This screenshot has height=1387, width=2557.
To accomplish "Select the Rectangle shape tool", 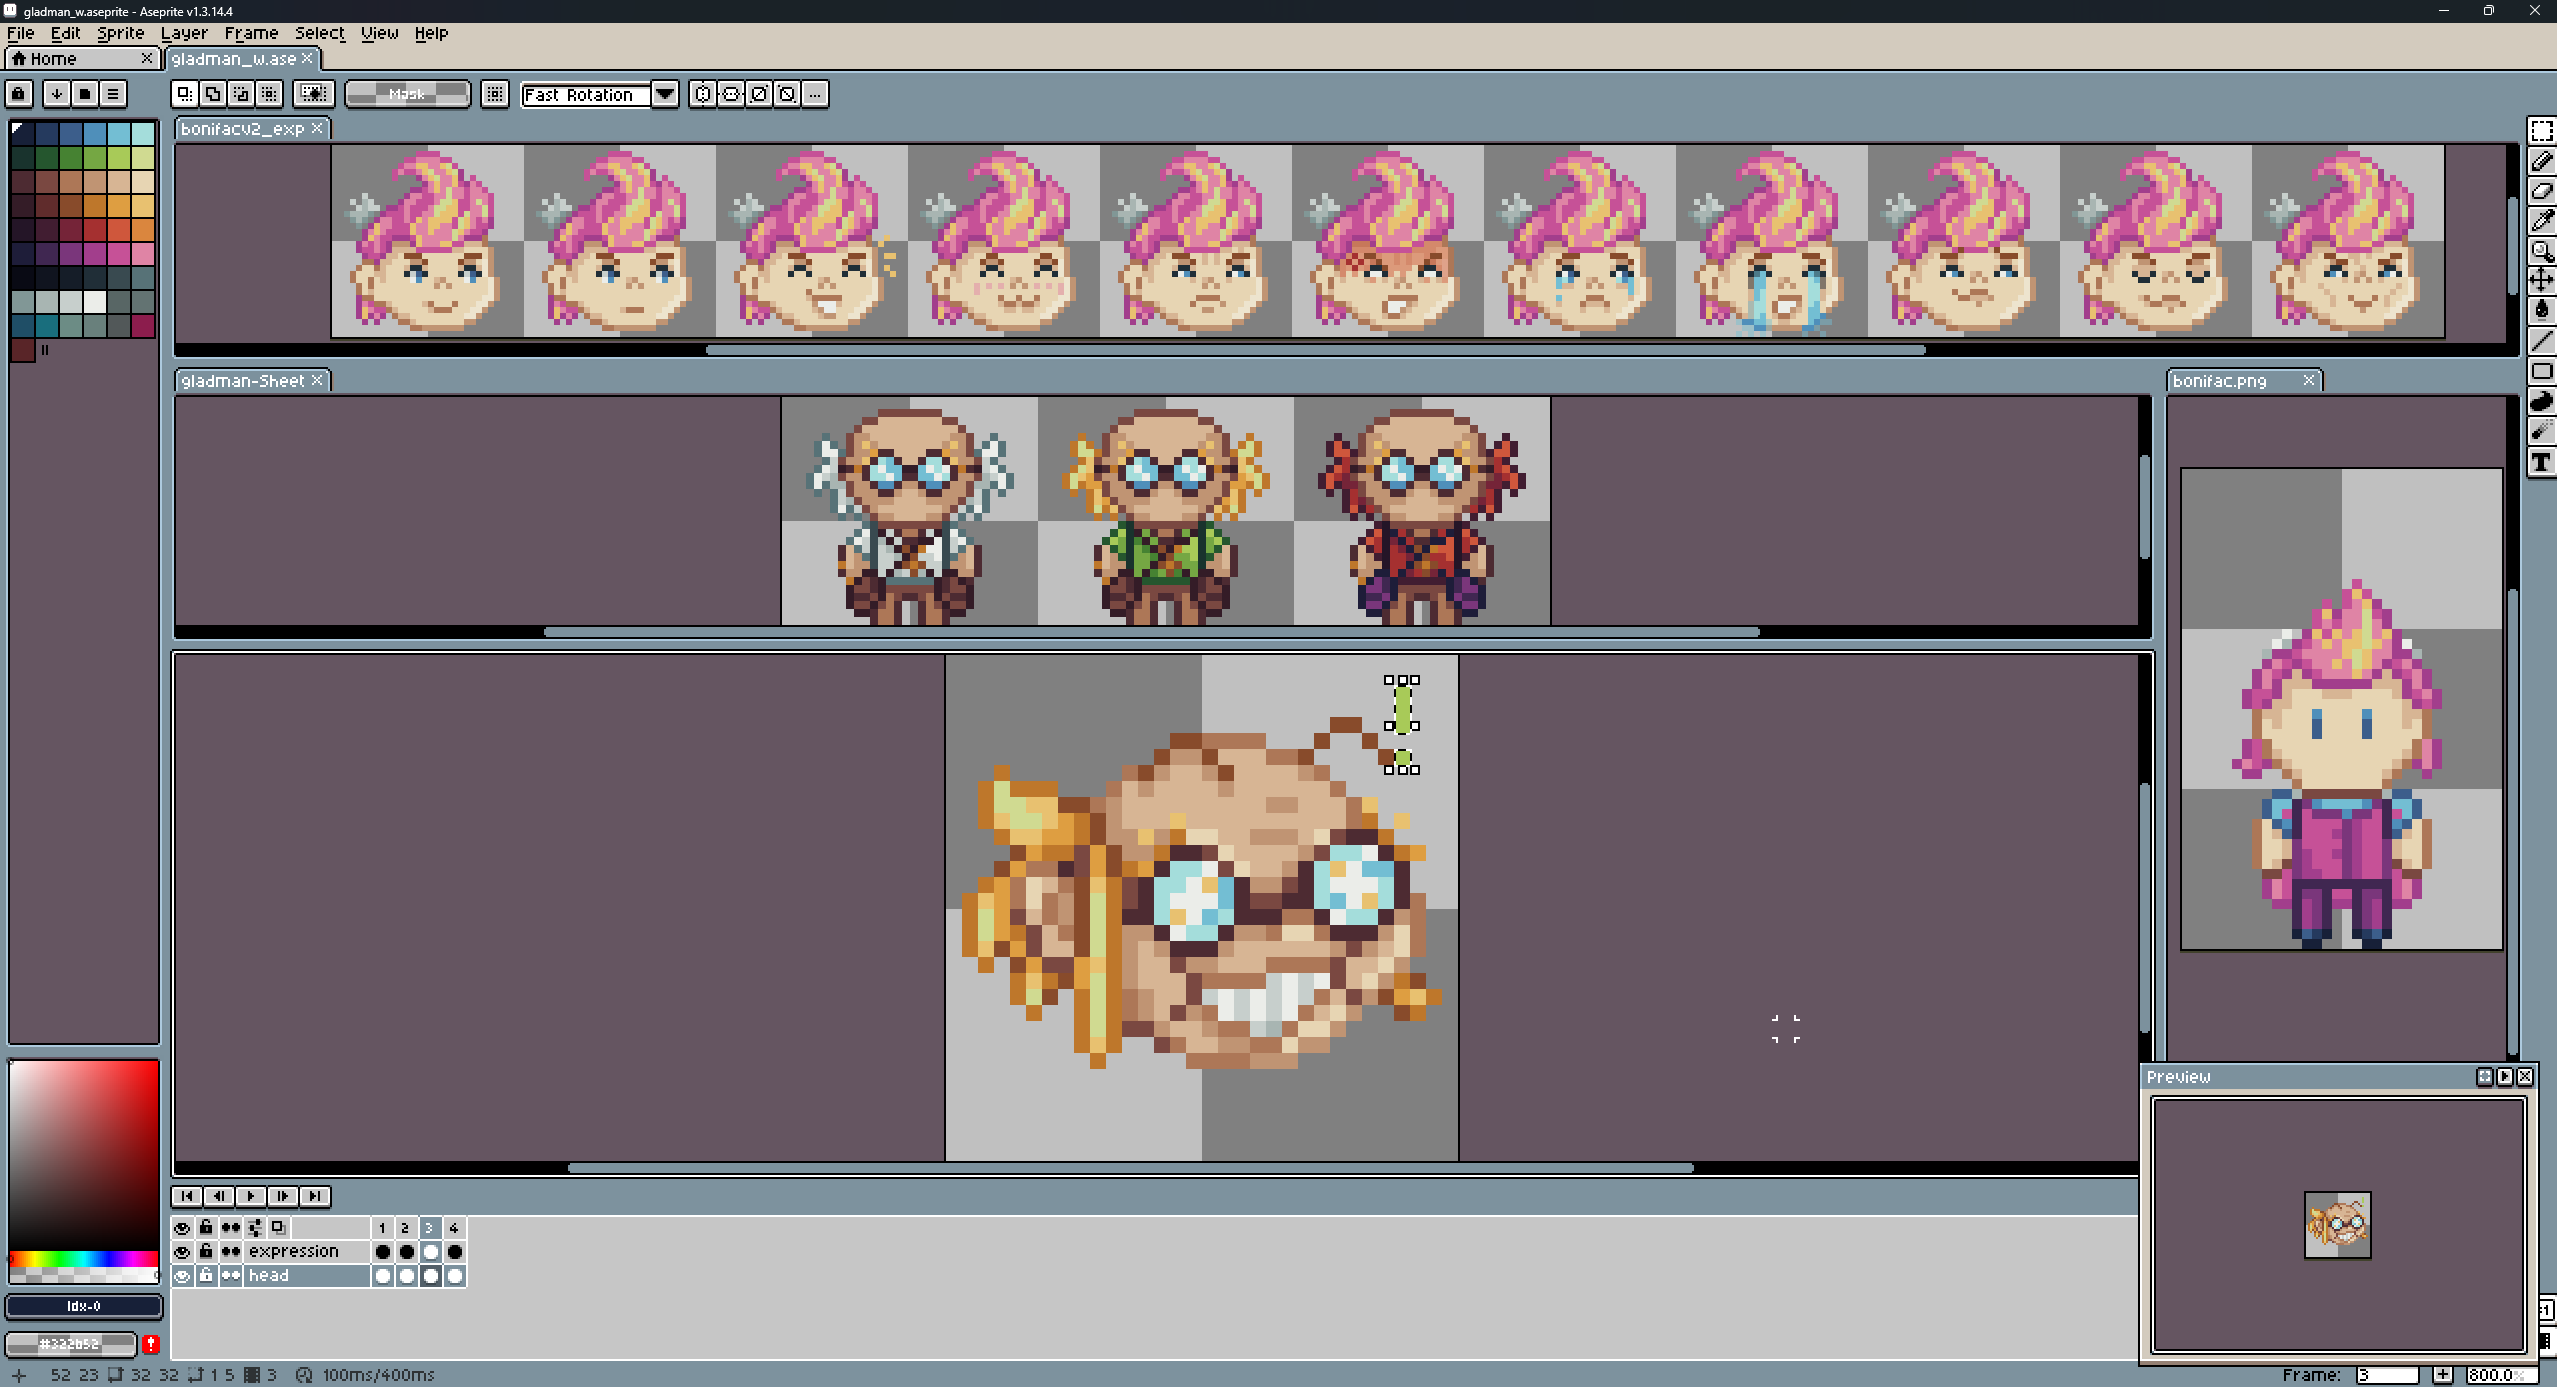I will (x=2541, y=371).
